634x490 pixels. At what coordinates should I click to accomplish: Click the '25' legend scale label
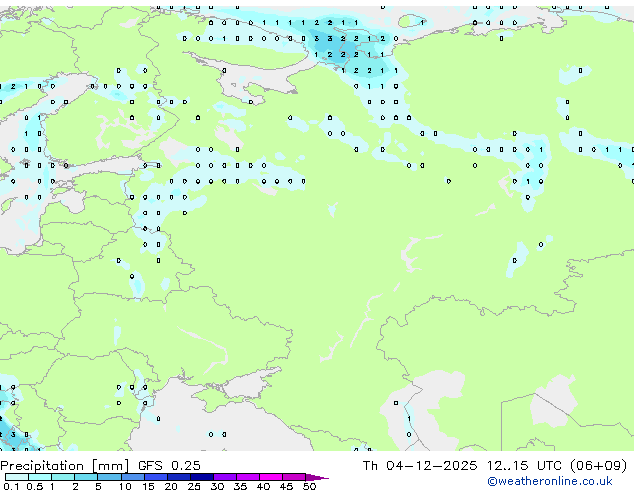coord(194,486)
